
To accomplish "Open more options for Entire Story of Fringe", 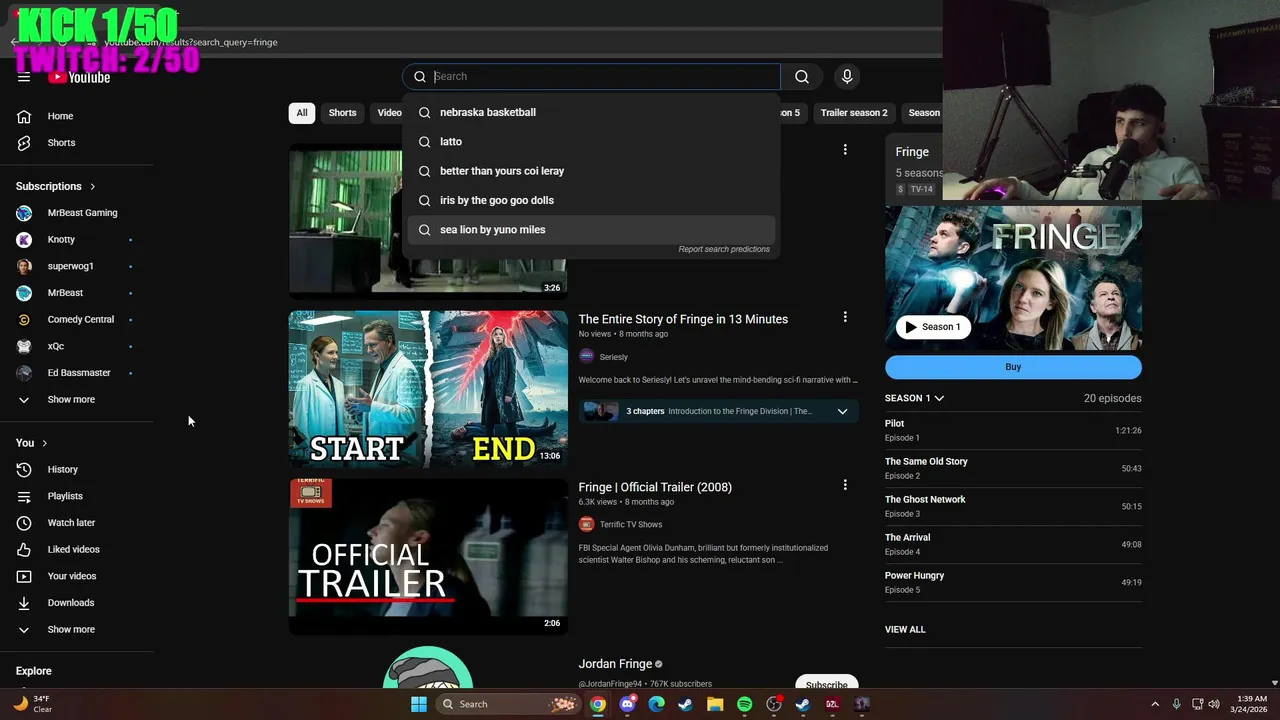I will tap(845, 317).
